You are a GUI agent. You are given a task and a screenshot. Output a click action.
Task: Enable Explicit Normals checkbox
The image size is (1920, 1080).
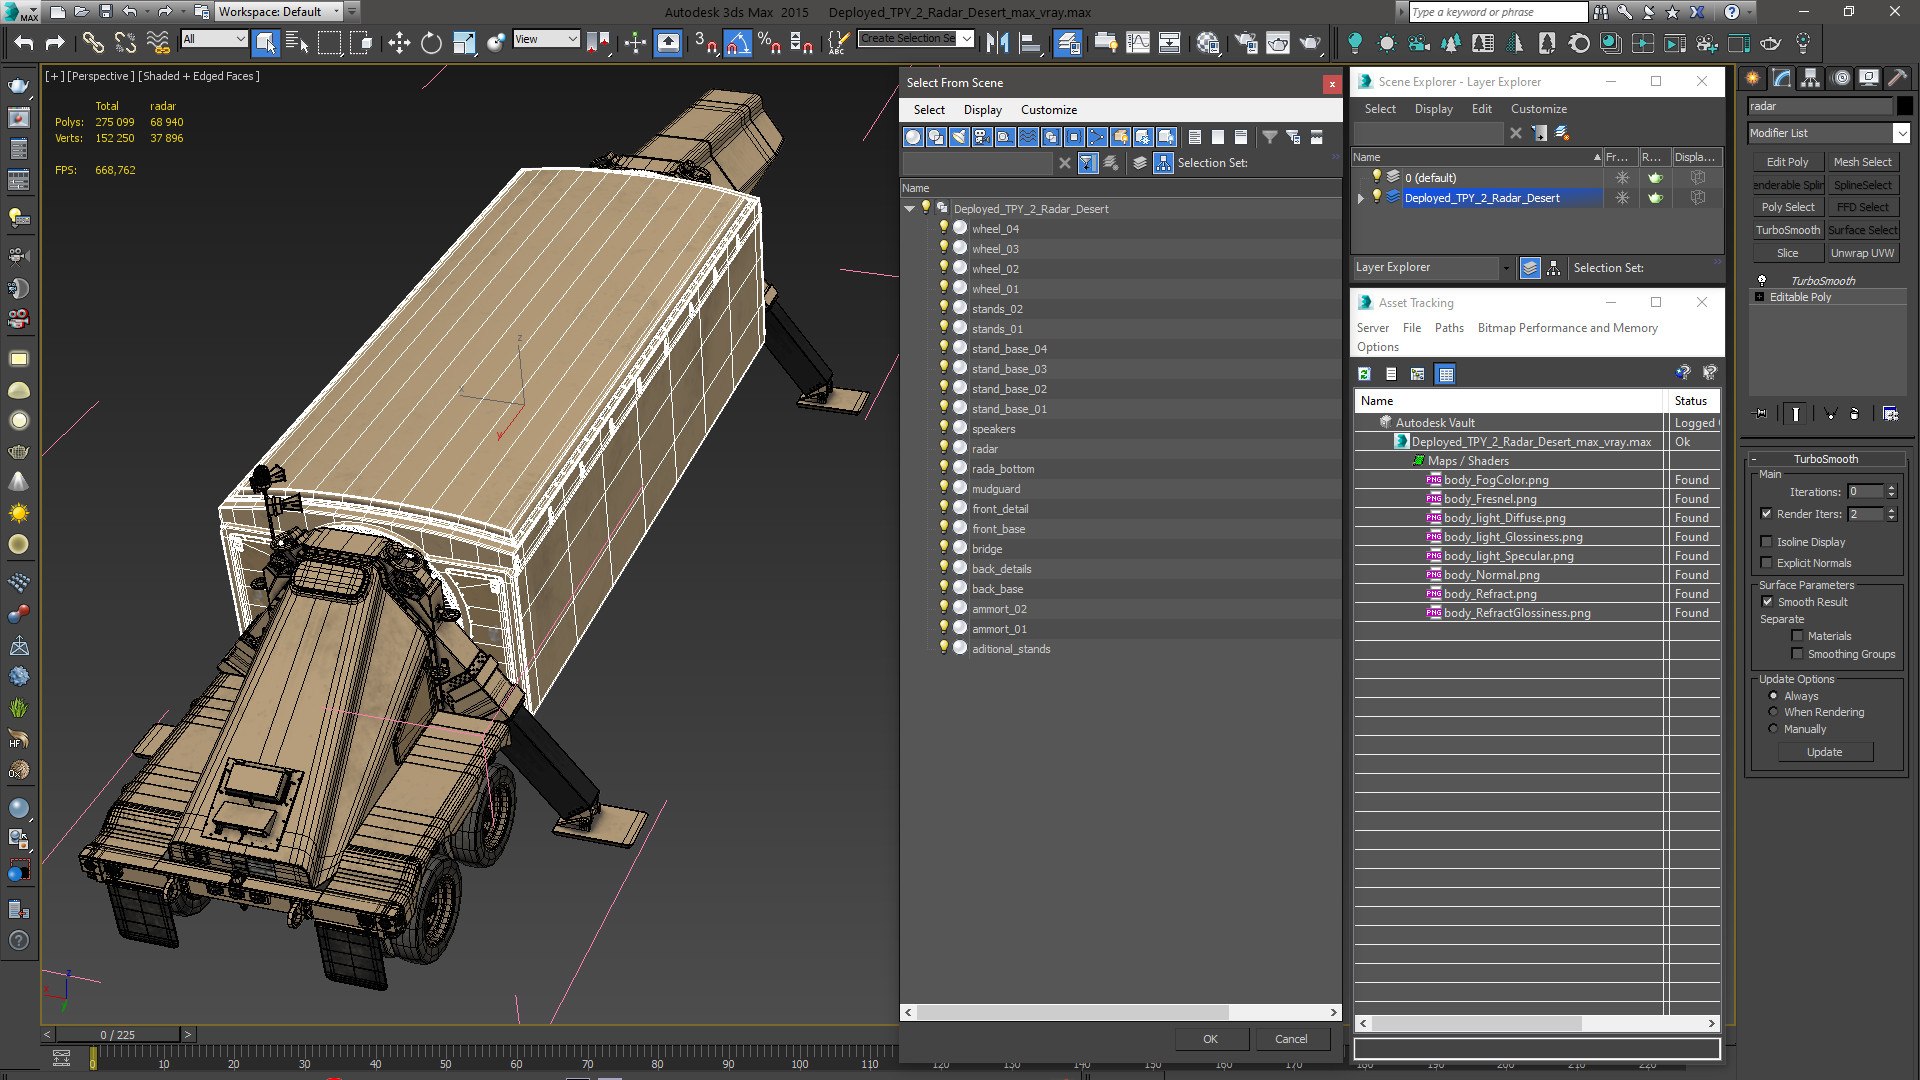[1766, 563]
